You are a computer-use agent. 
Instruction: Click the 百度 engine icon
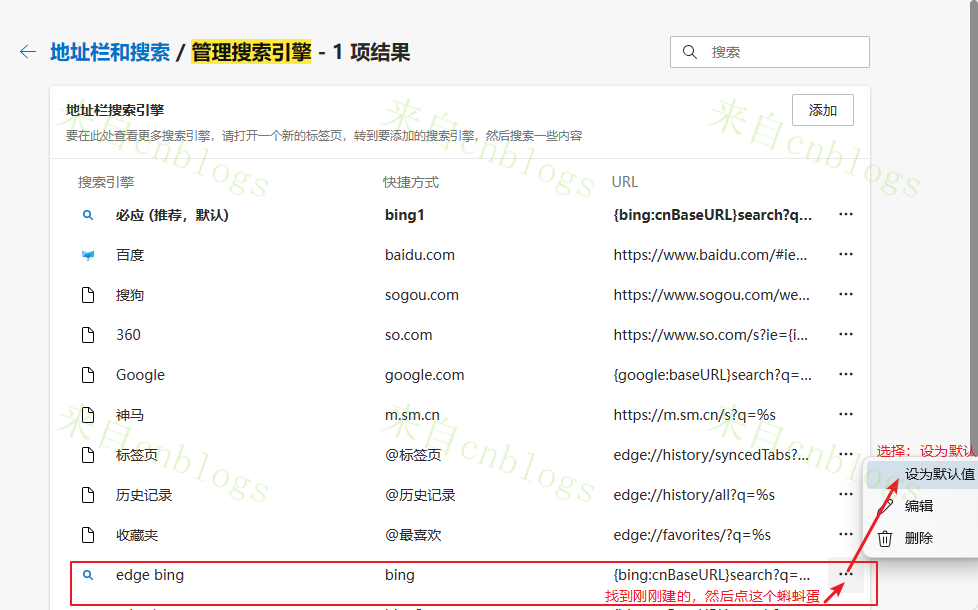tap(88, 255)
